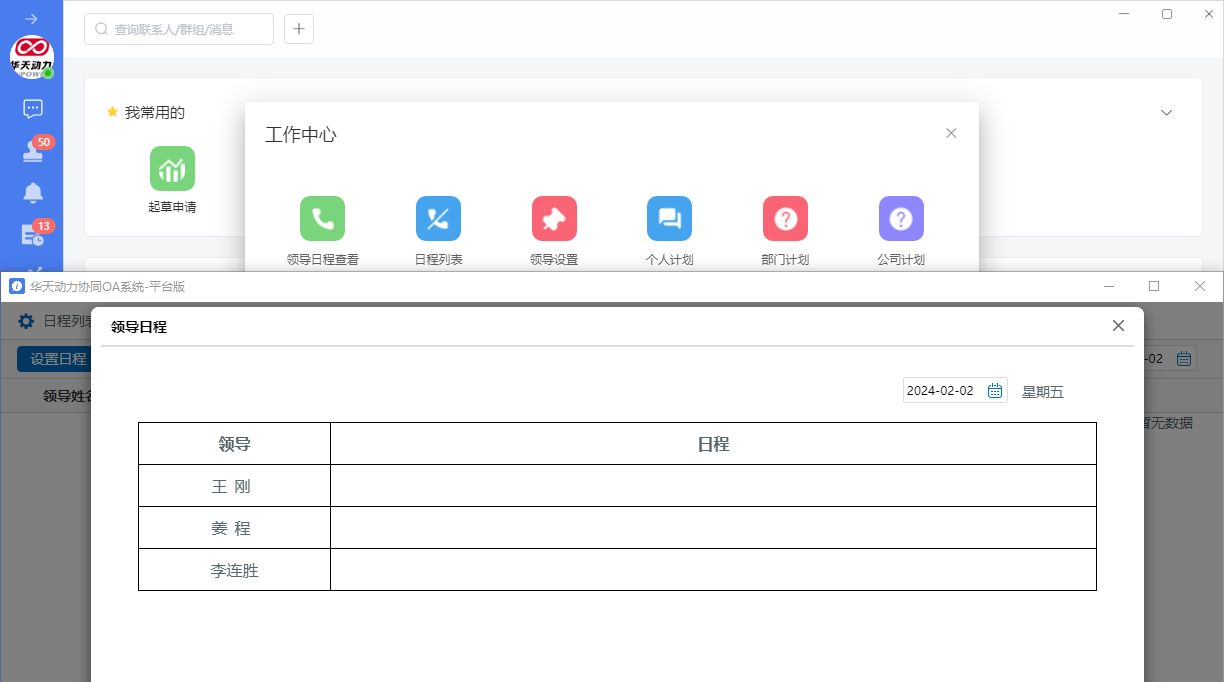This screenshot has width=1224, height=682.
Task: Expand the sidebar using the arrow
Action: point(31,19)
